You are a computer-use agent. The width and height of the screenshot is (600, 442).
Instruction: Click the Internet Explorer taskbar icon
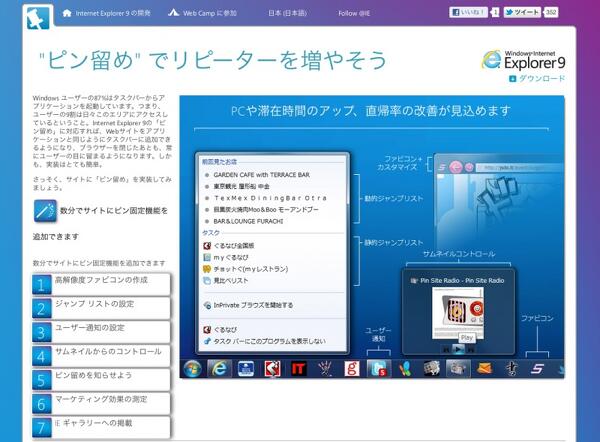219,369
